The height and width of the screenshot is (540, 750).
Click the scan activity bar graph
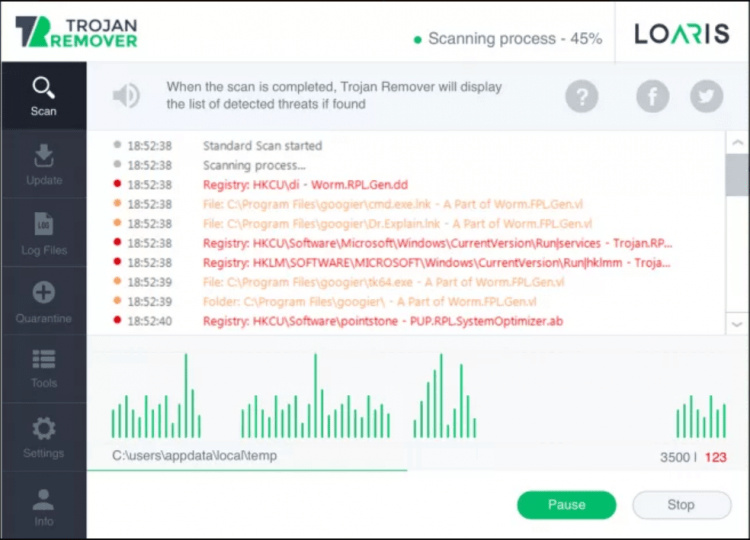(x=419, y=396)
